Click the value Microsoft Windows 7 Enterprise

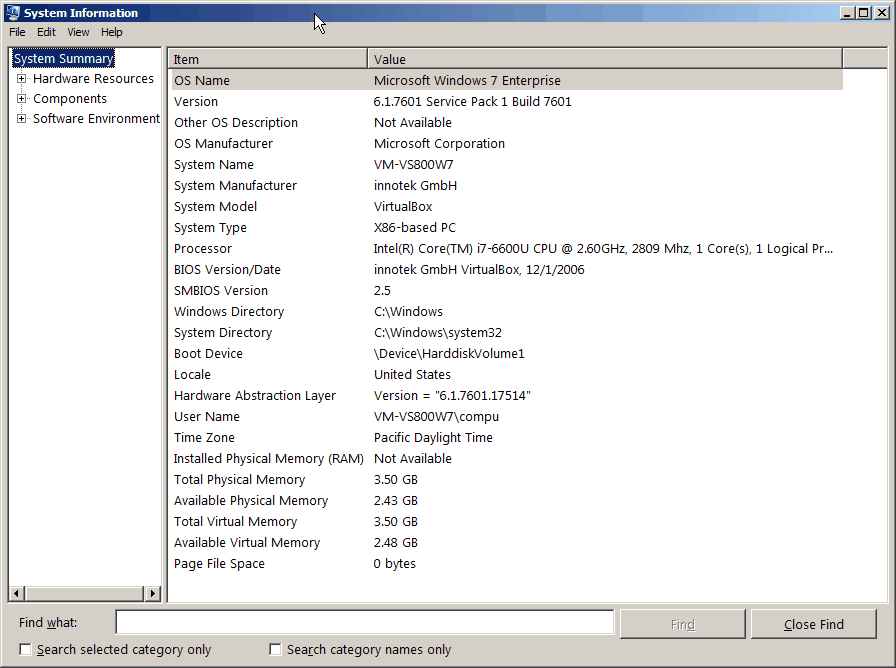tap(467, 81)
